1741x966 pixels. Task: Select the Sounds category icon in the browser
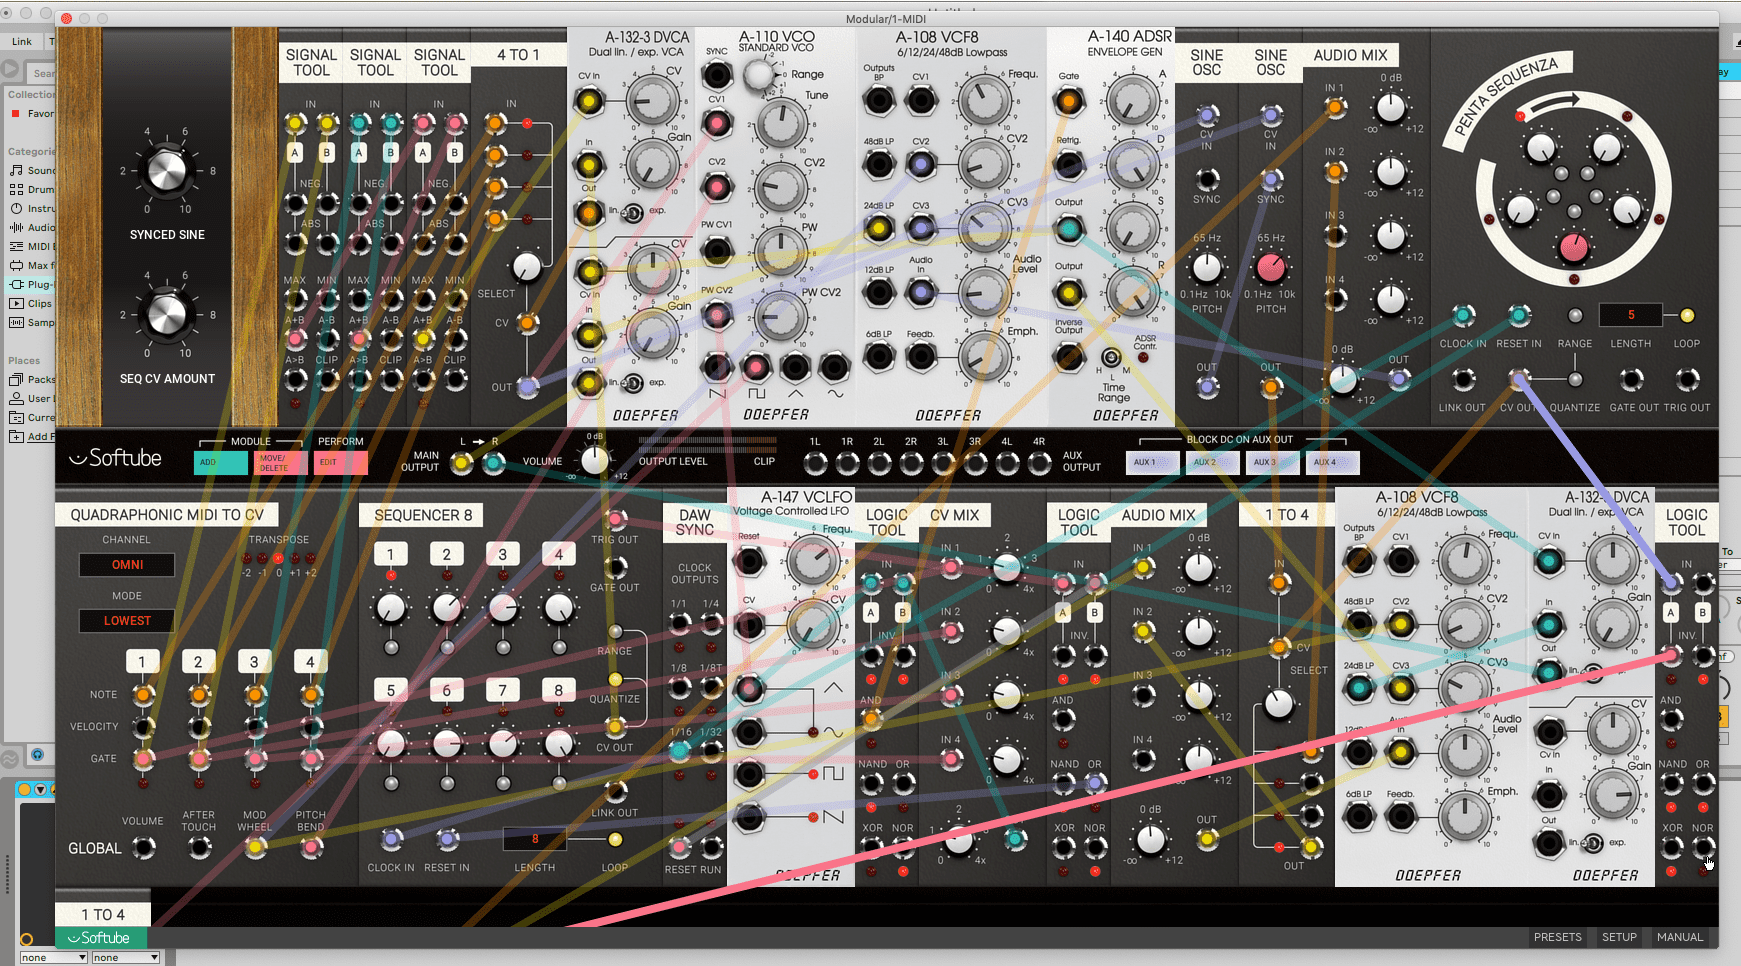pos(16,170)
